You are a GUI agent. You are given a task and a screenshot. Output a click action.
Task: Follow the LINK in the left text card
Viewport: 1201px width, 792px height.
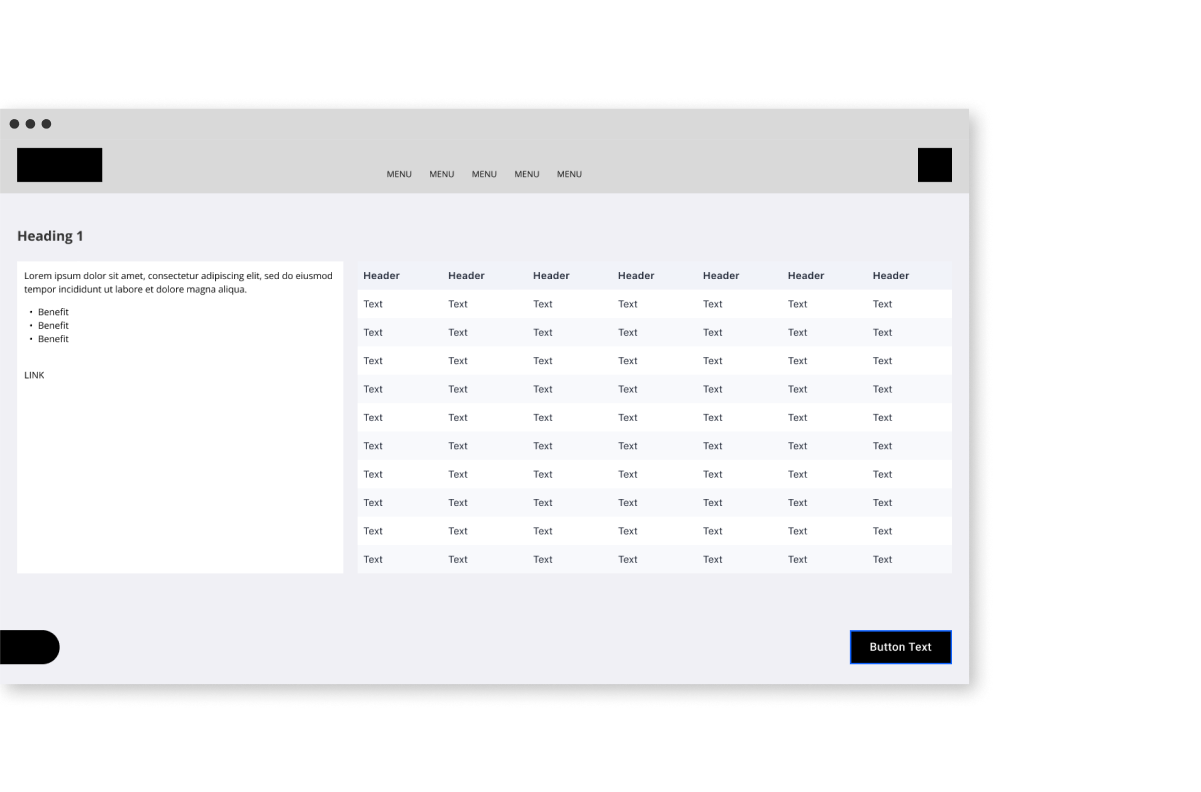click(34, 375)
